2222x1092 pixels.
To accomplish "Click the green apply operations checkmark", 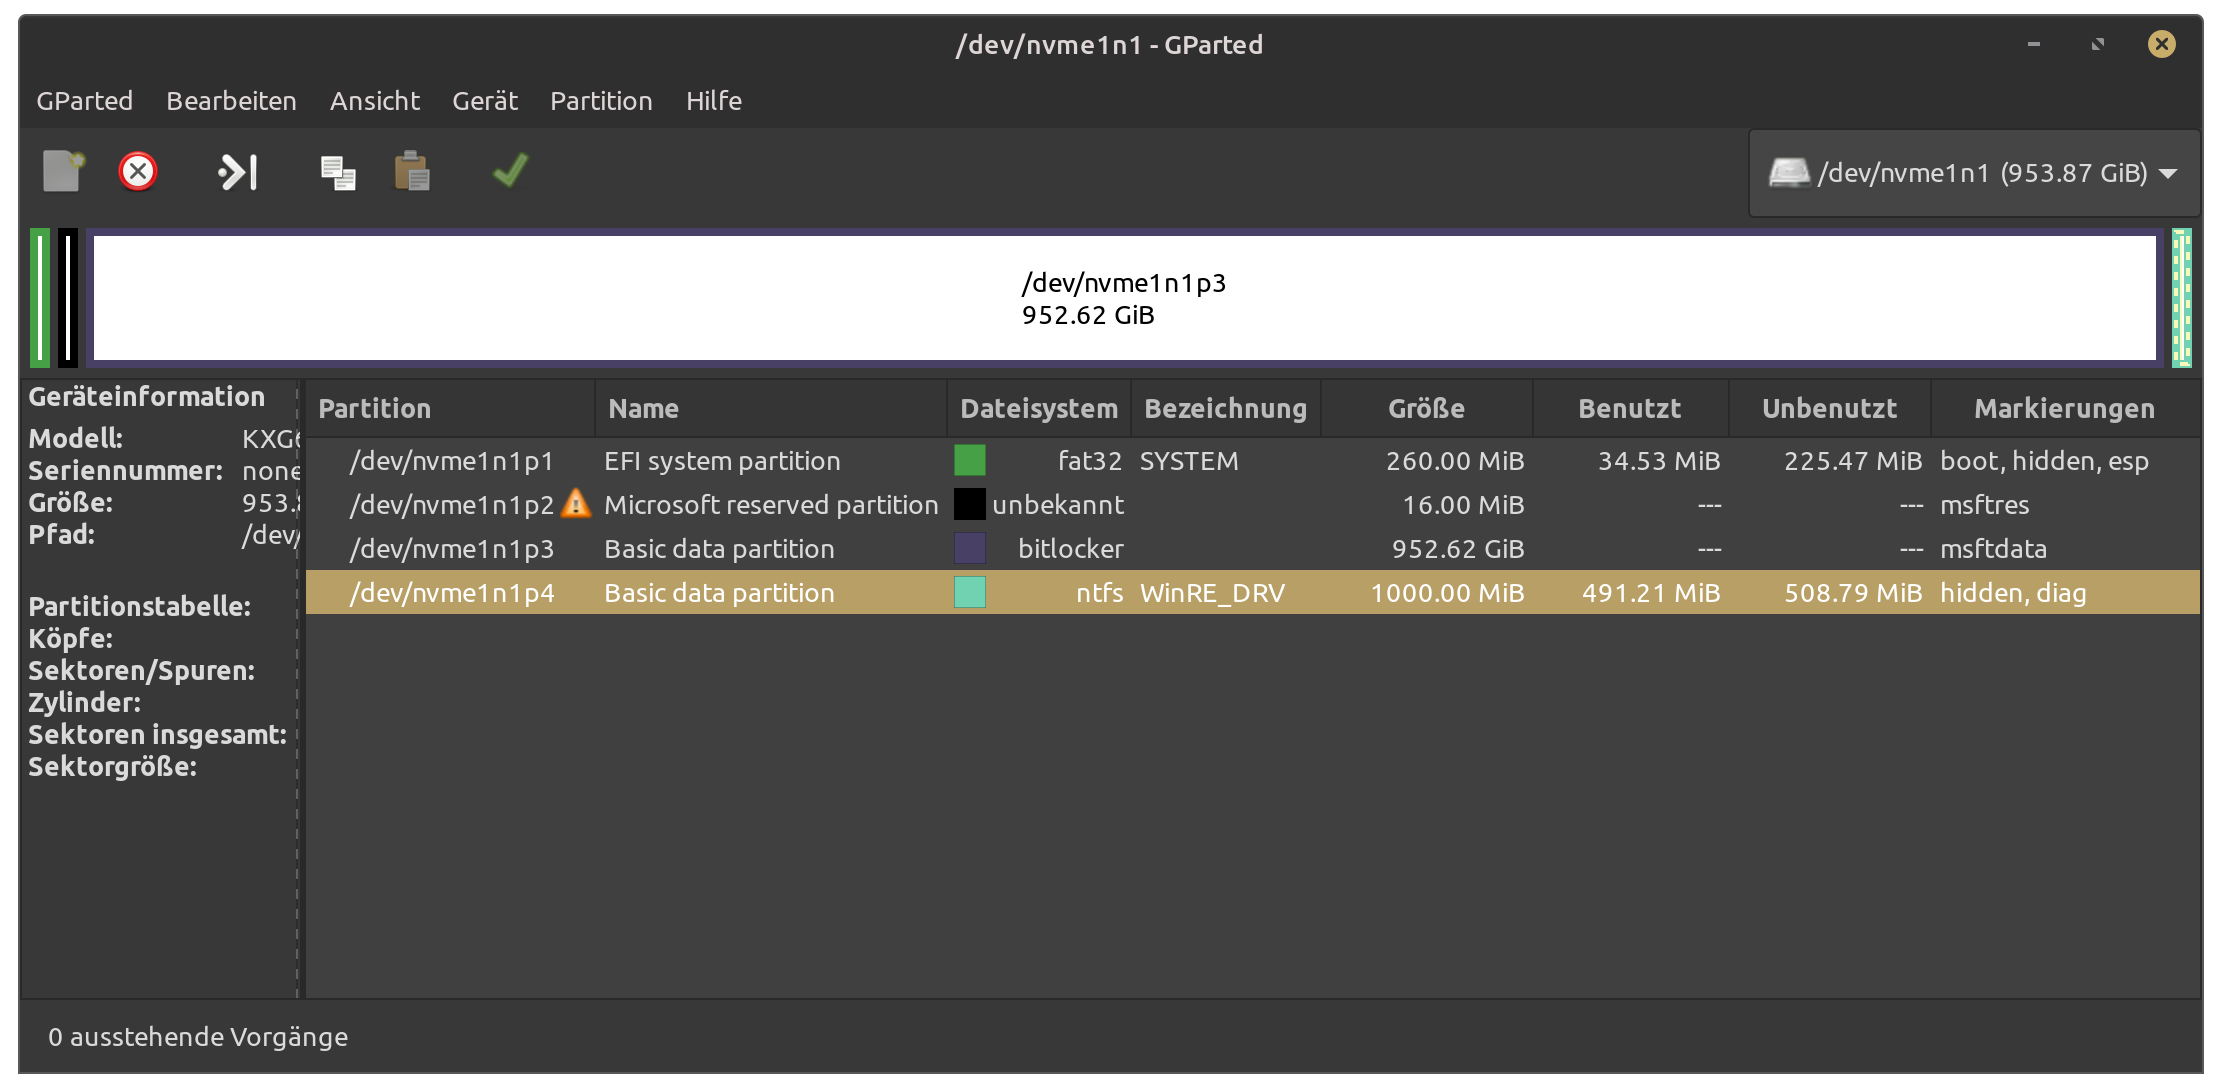I will tap(510, 170).
